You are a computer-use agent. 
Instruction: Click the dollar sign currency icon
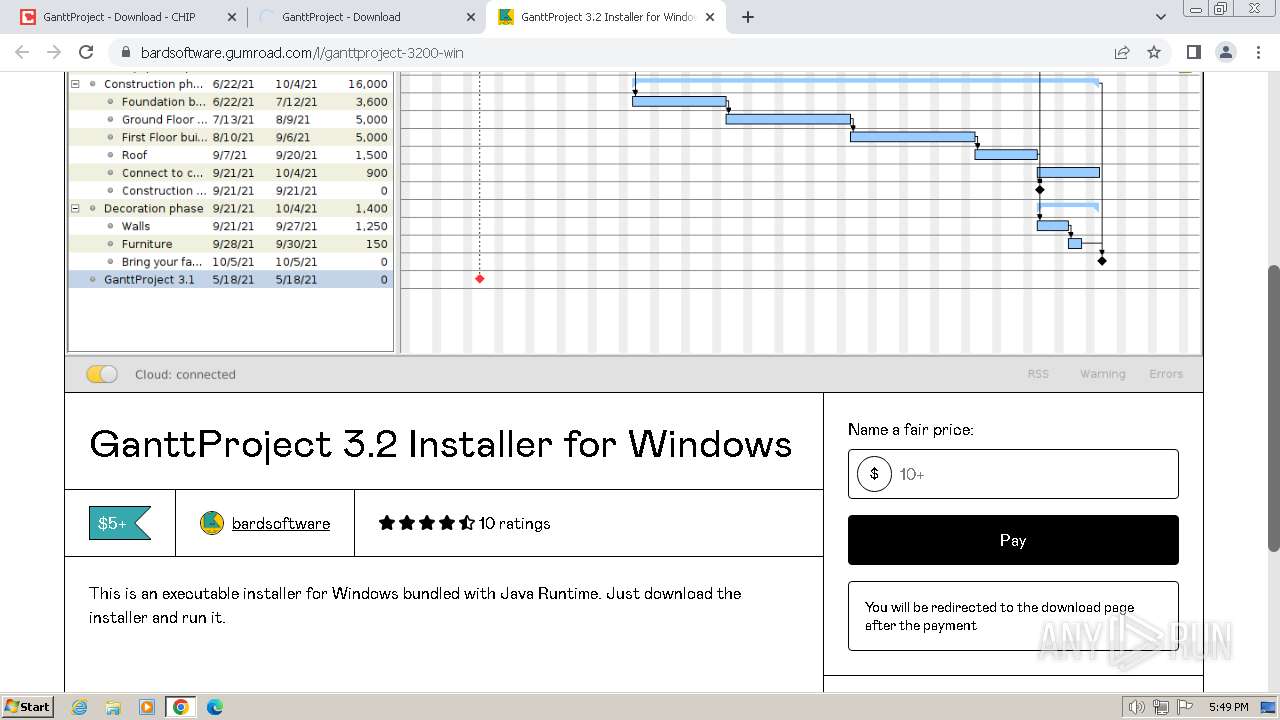point(874,474)
